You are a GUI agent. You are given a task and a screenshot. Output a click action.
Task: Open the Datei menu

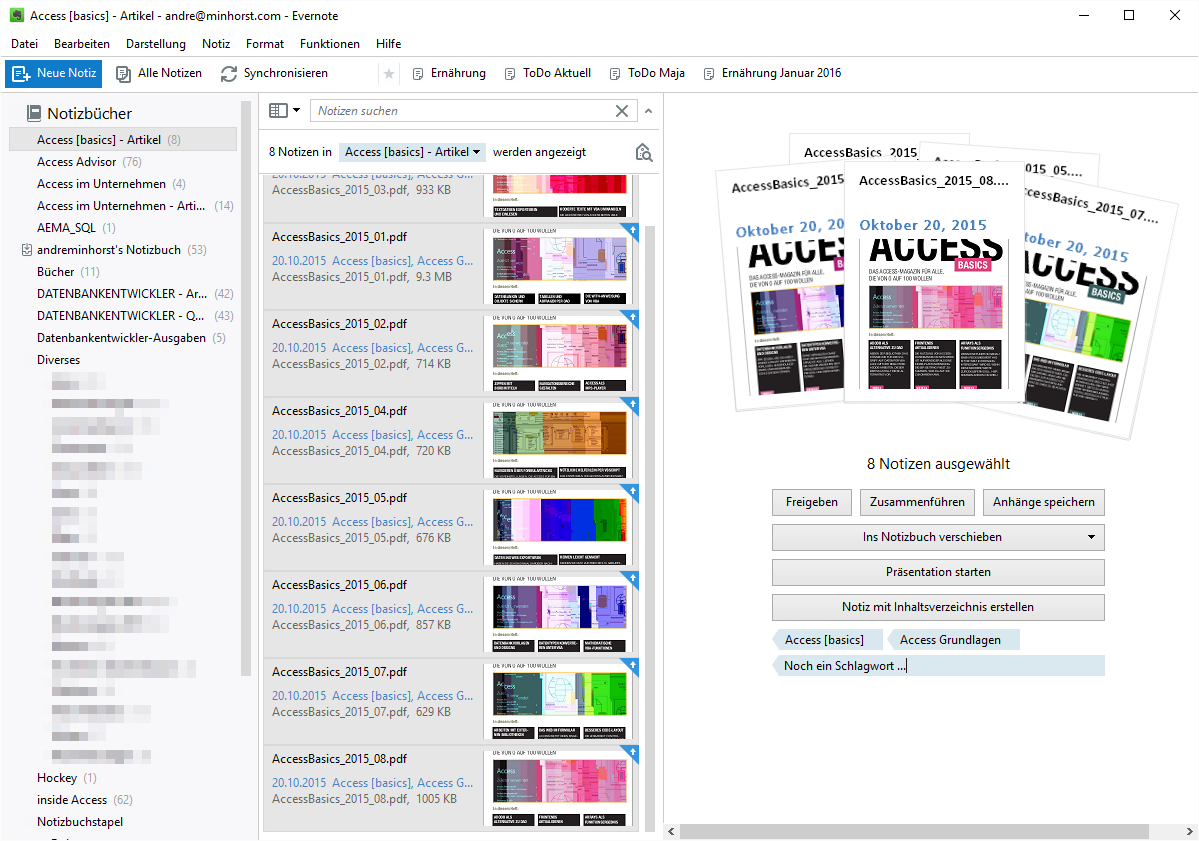(x=24, y=44)
